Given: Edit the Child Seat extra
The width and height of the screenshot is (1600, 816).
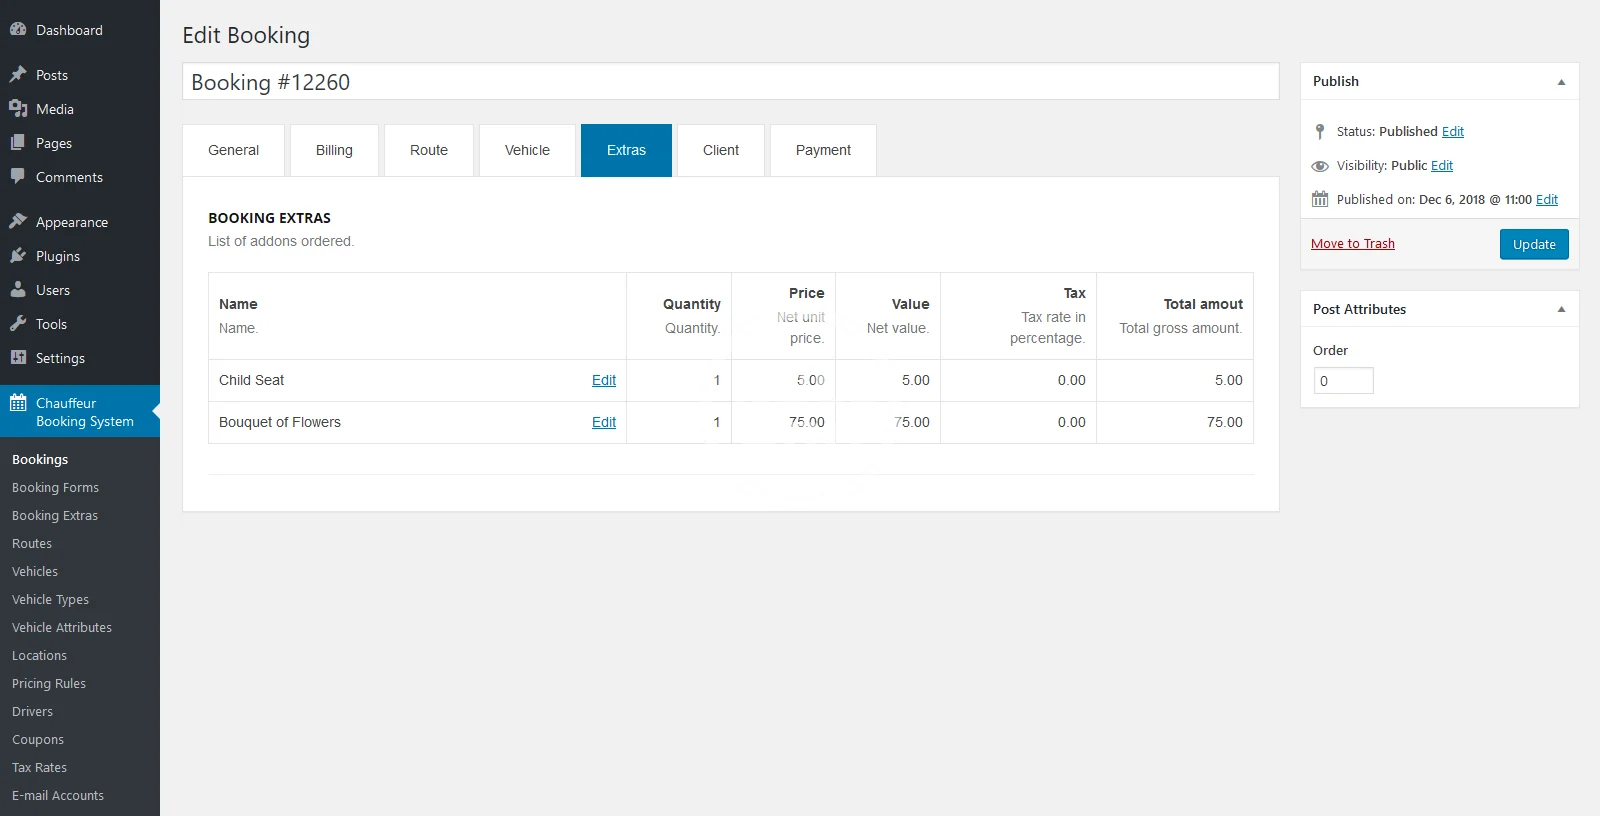Looking at the screenshot, I should [603, 380].
